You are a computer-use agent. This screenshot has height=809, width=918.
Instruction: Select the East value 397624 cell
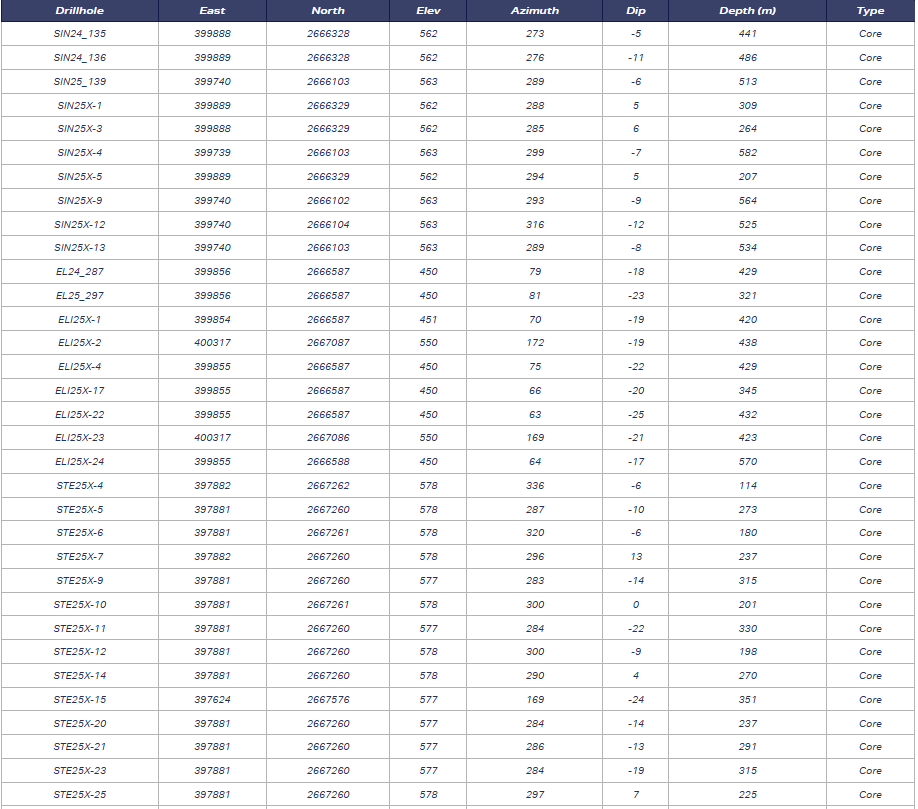[212, 700]
